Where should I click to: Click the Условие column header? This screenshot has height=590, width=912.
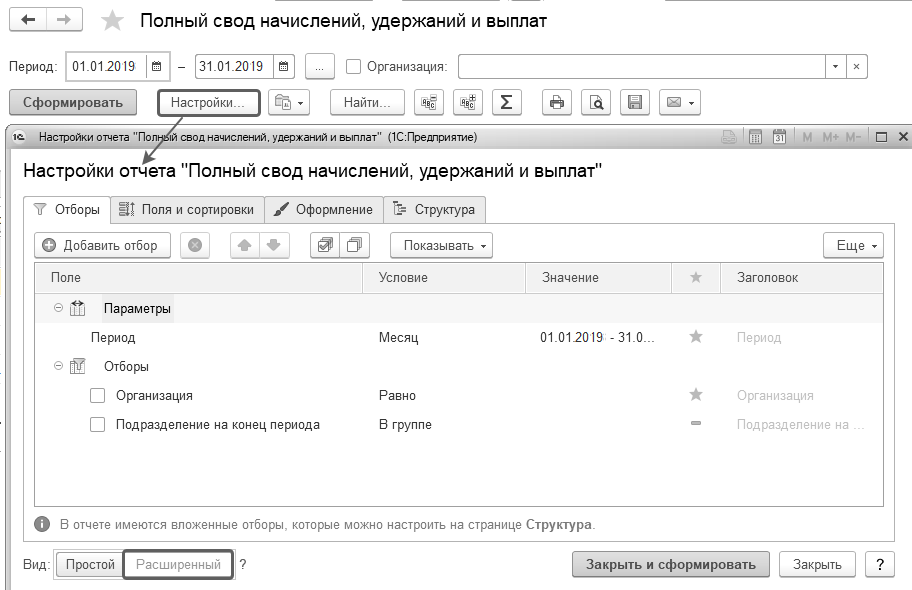pos(444,278)
